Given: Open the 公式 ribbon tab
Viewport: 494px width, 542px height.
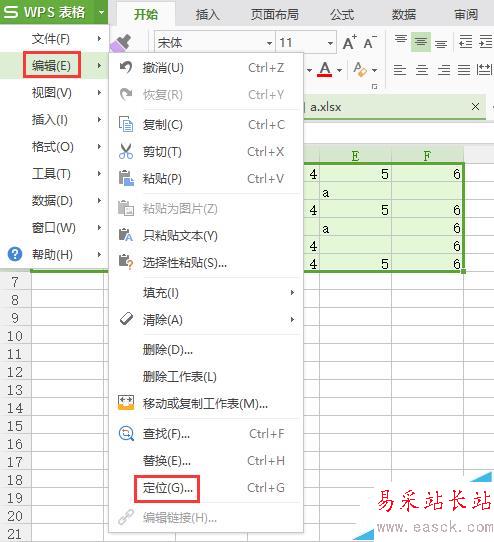Looking at the screenshot, I should [342, 15].
